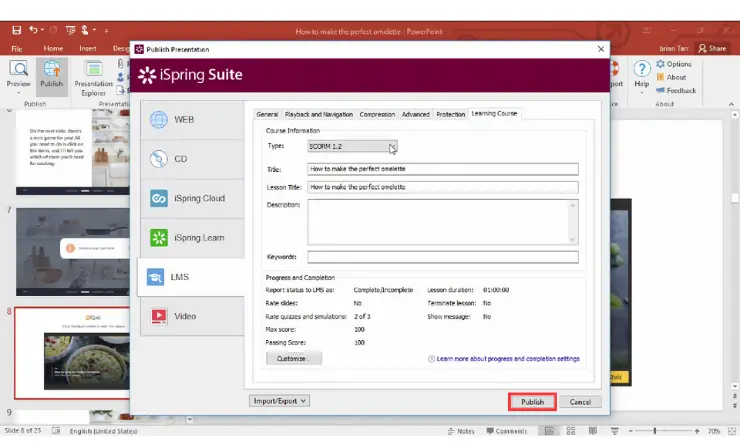Click brian Tarr account name
Image resolution: width=740 pixels, height=448 pixels.
tap(674, 48)
